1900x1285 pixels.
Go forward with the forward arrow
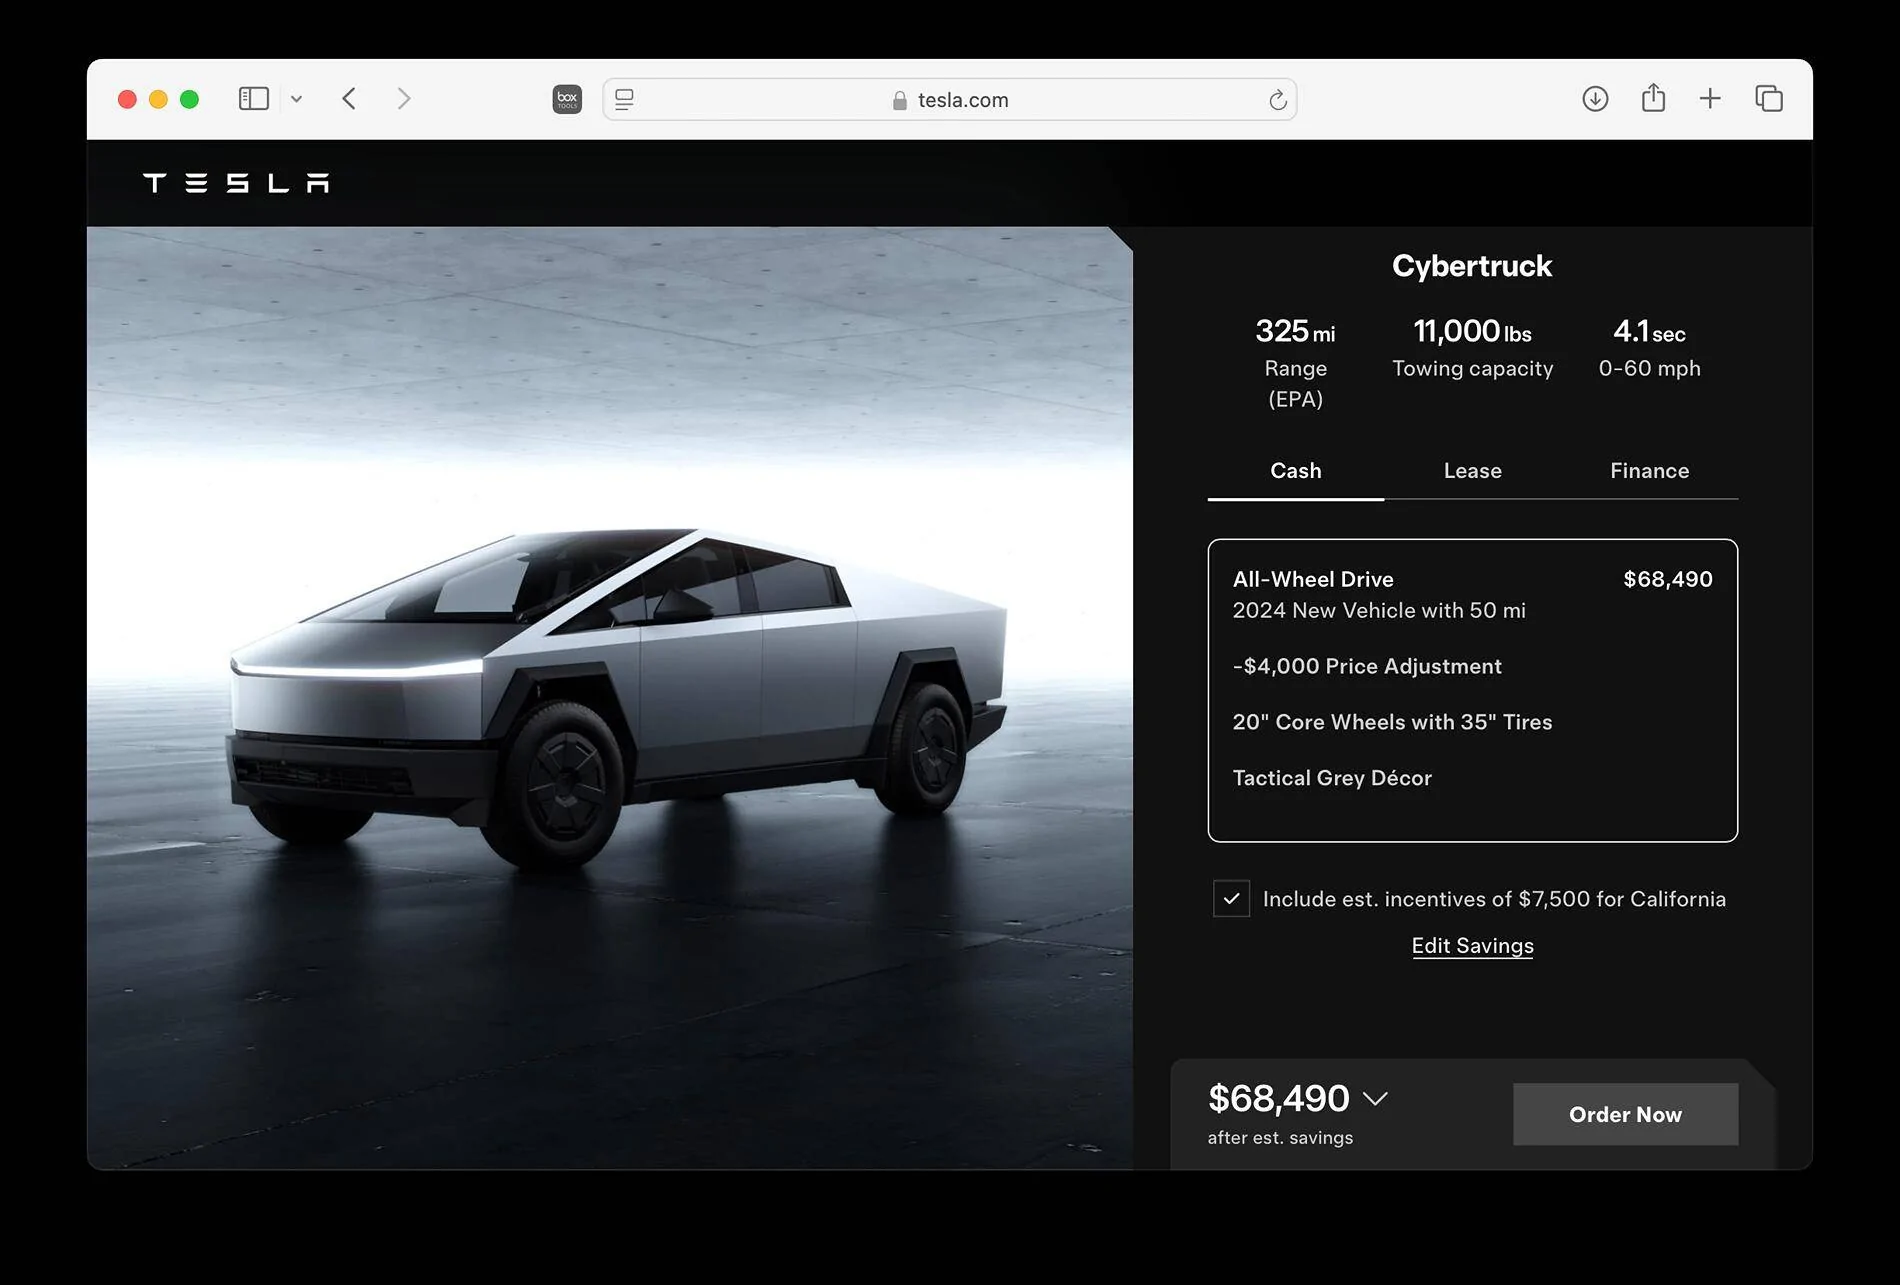point(403,99)
